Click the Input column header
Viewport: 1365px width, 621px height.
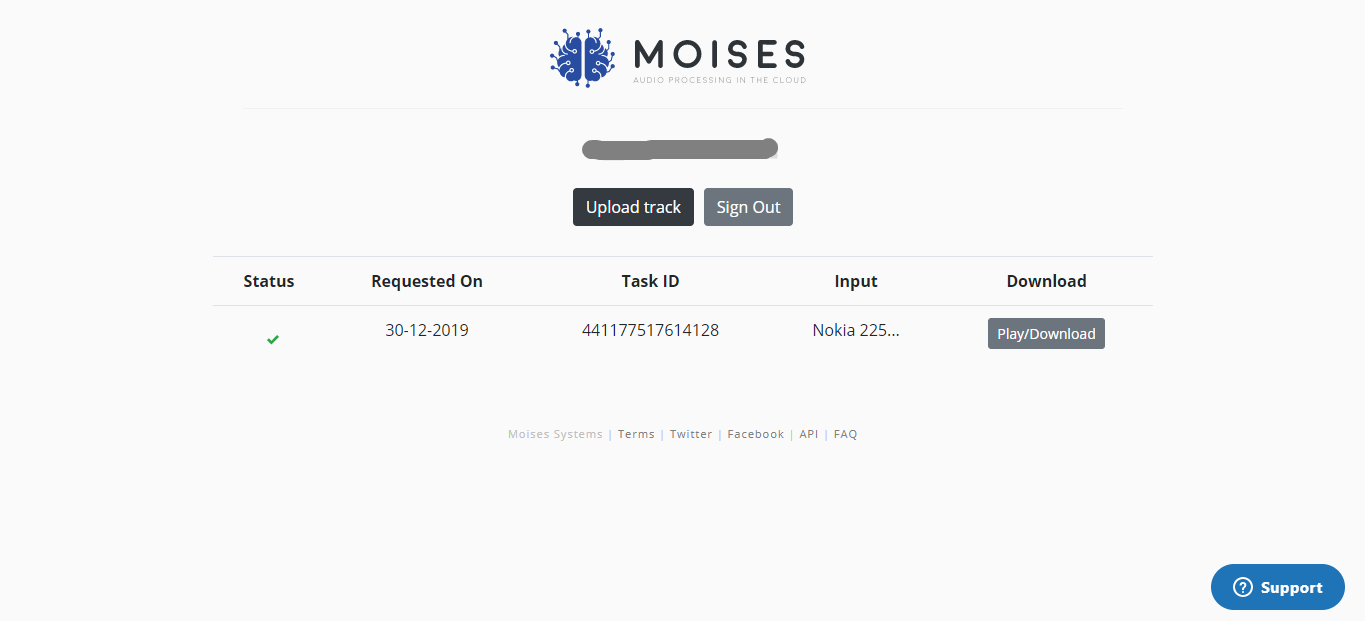pyautogui.click(x=856, y=281)
